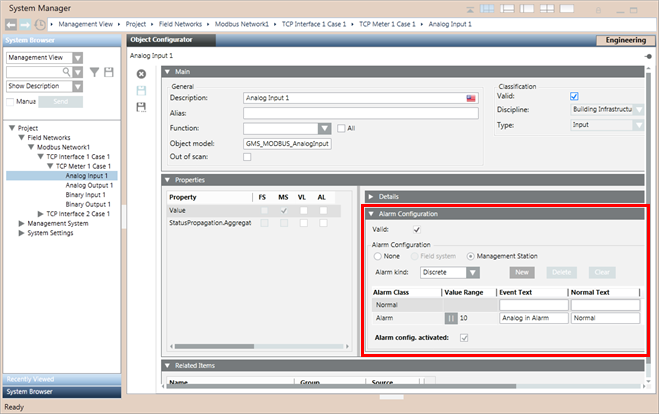Open the Alarm kind dropdown
659x414 pixels.
click(x=473, y=272)
